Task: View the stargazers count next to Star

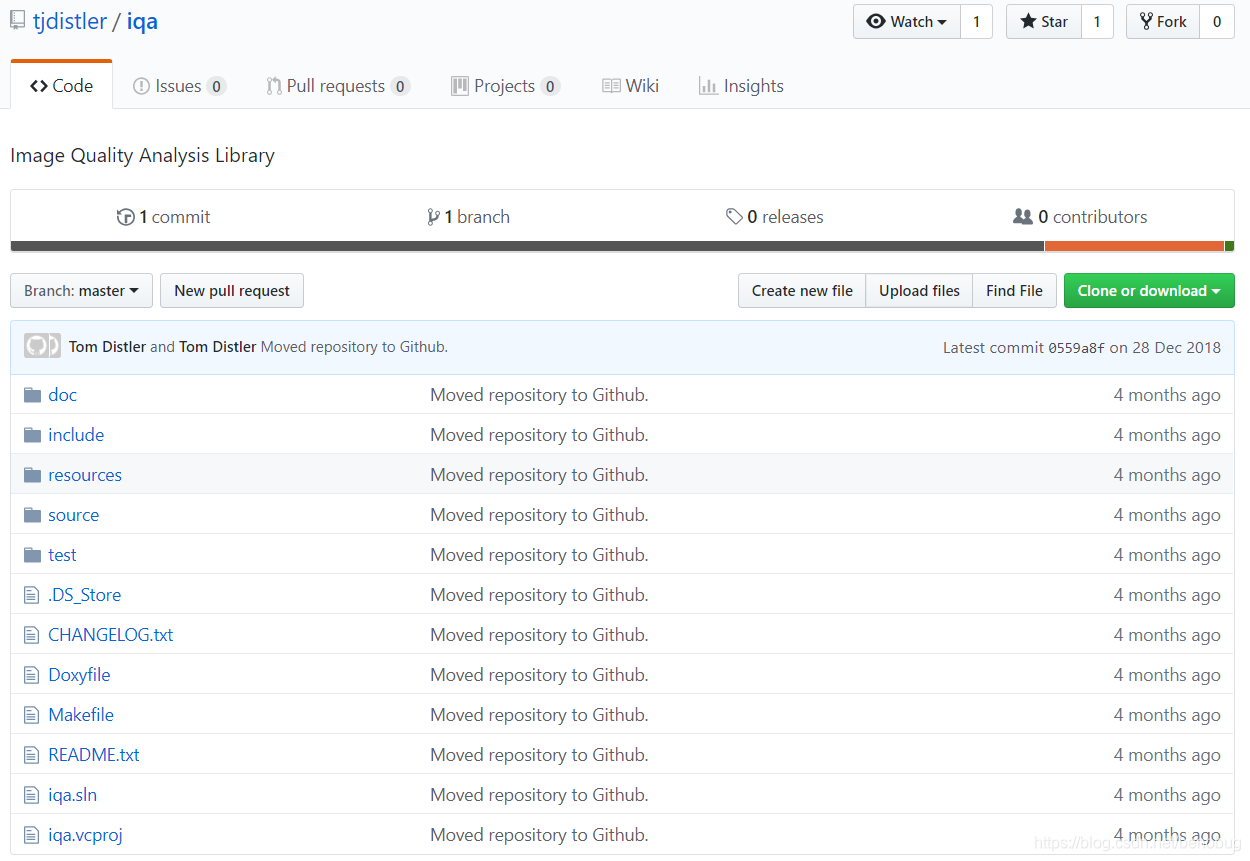Action: pos(1097,22)
